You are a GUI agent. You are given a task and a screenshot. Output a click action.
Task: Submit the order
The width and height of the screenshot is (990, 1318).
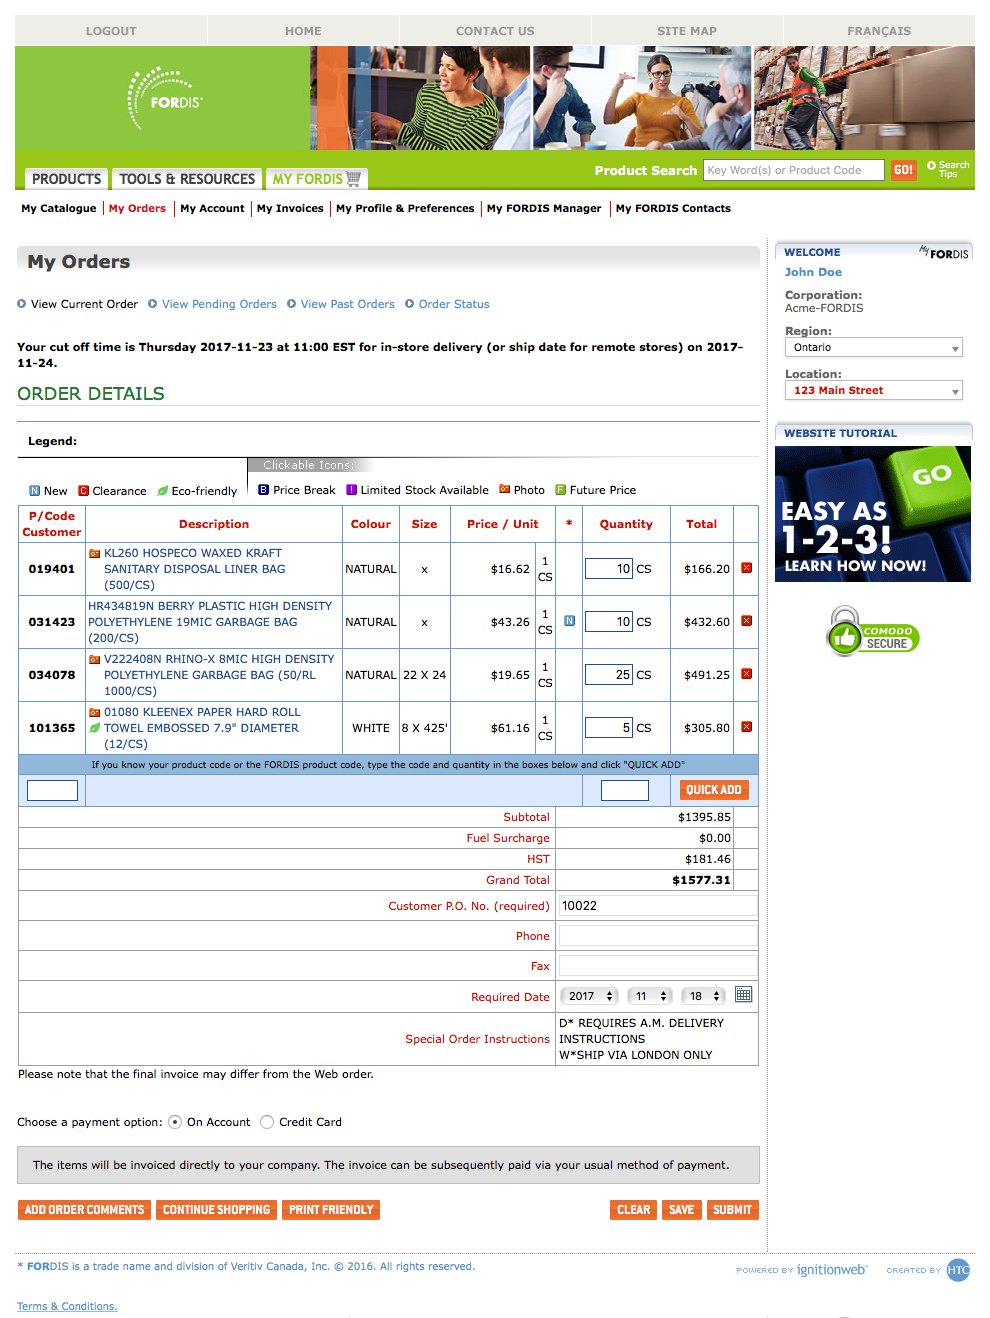(732, 1210)
